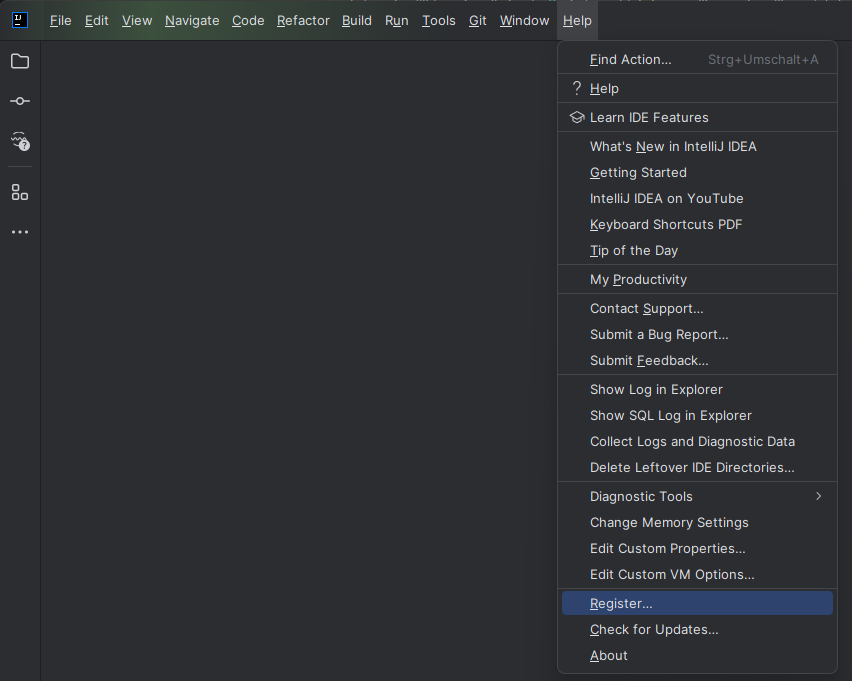Open the Learn tool window icon
852x681 pixels.
click(20, 141)
